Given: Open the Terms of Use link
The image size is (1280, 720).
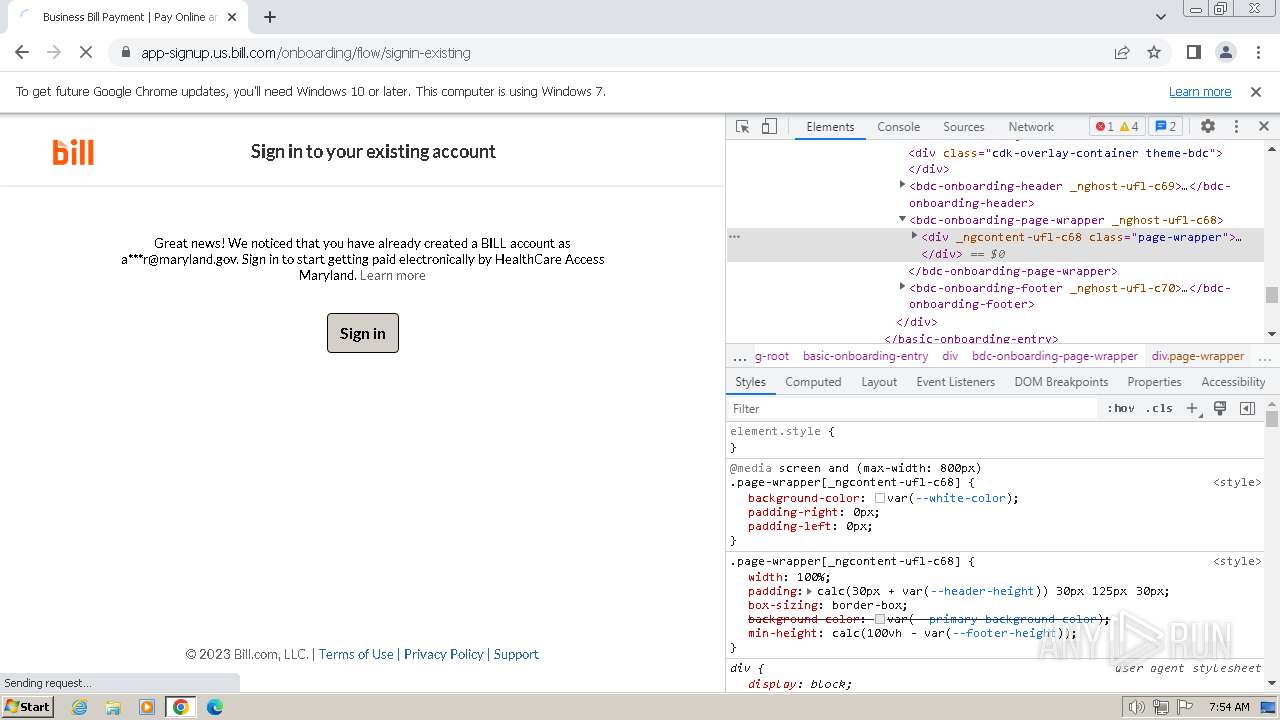Looking at the screenshot, I should (356, 654).
